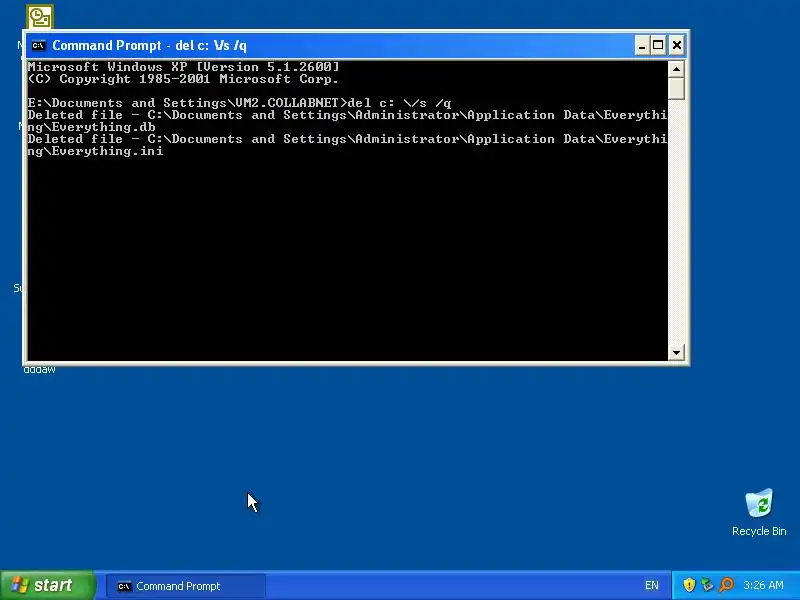Click the console scrollbar up arrow
This screenshot has width=800, height=600.
676,69
